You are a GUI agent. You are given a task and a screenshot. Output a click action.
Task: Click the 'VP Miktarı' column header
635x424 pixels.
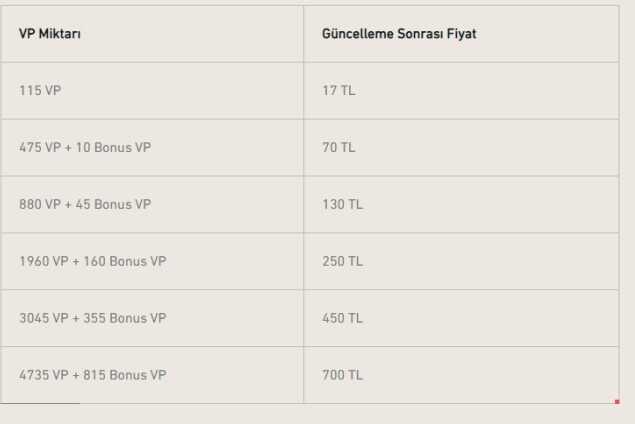coord(50,34)
